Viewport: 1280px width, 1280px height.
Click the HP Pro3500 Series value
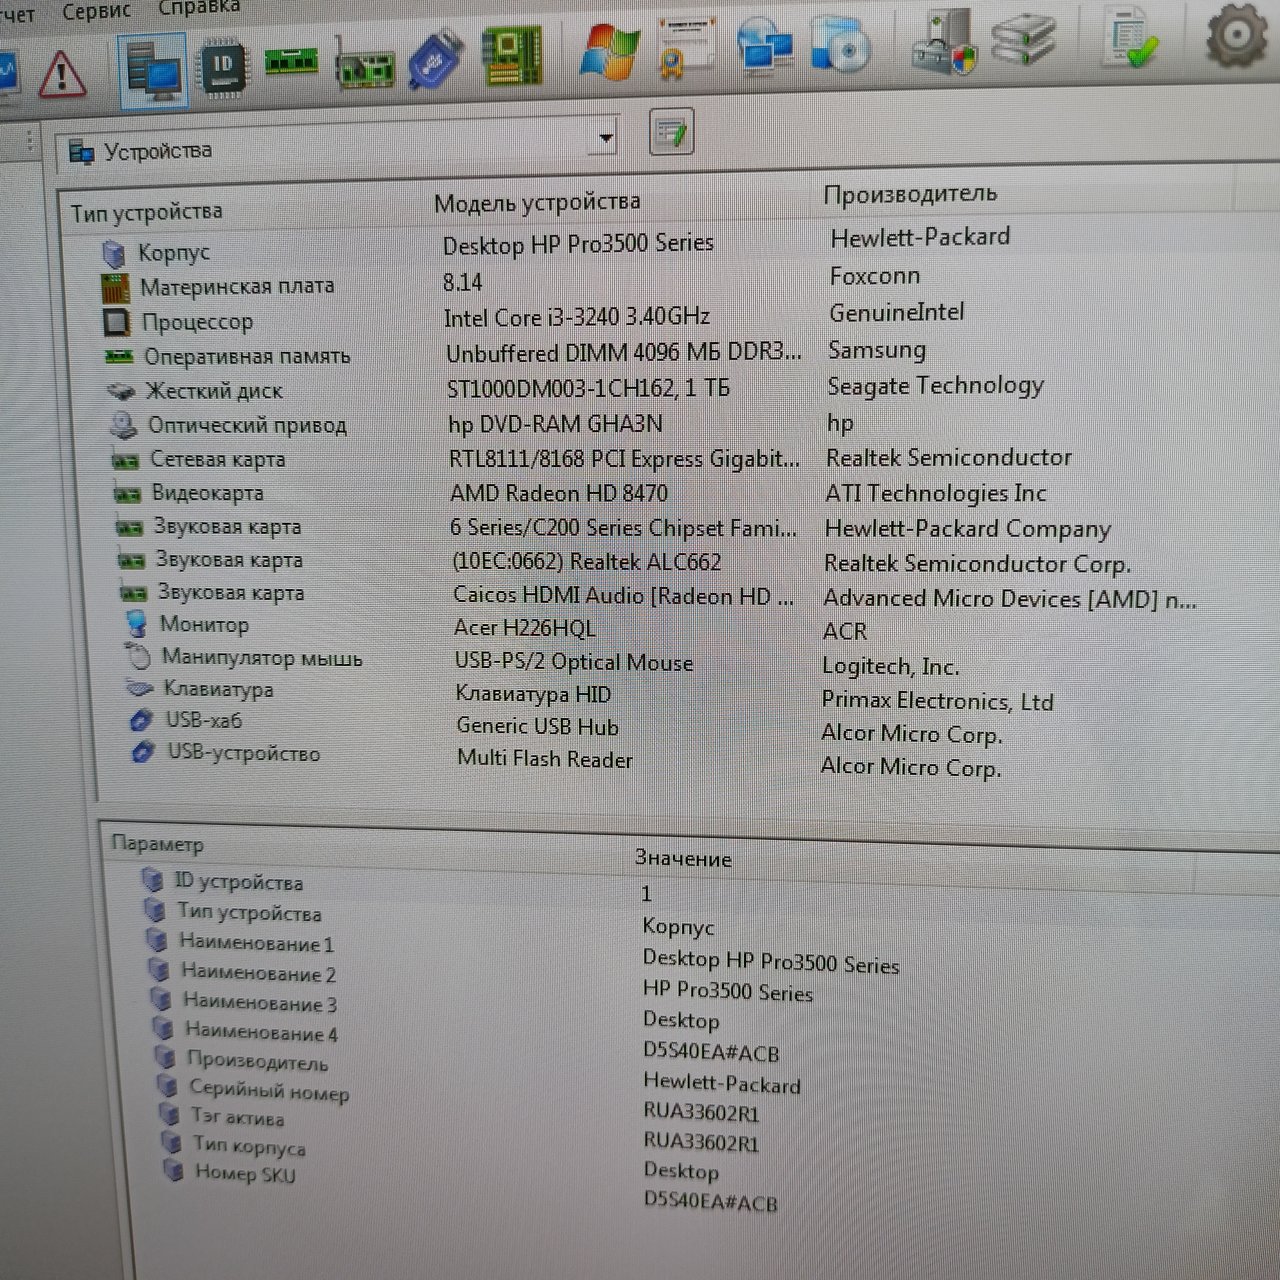point(727,991)
